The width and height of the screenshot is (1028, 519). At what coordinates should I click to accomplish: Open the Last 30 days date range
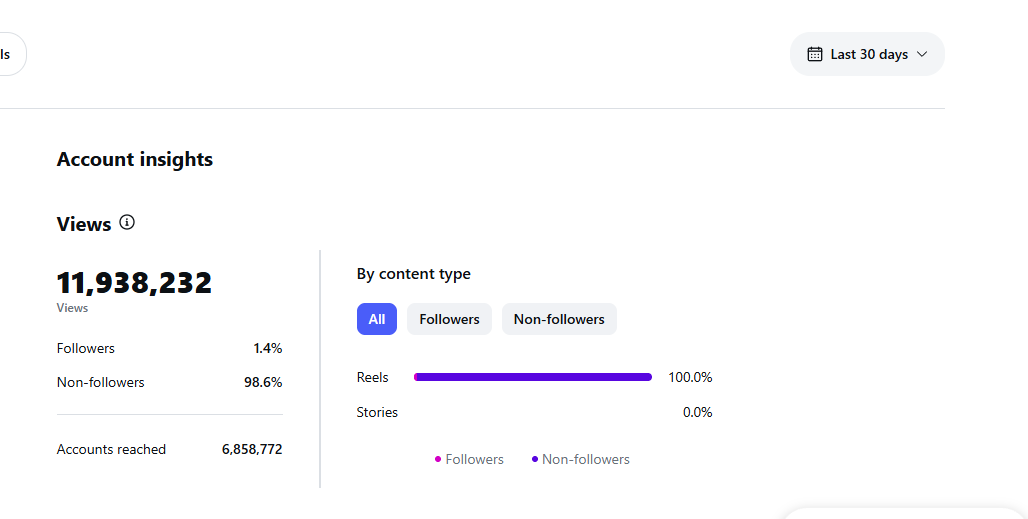[x=867, y=54]
